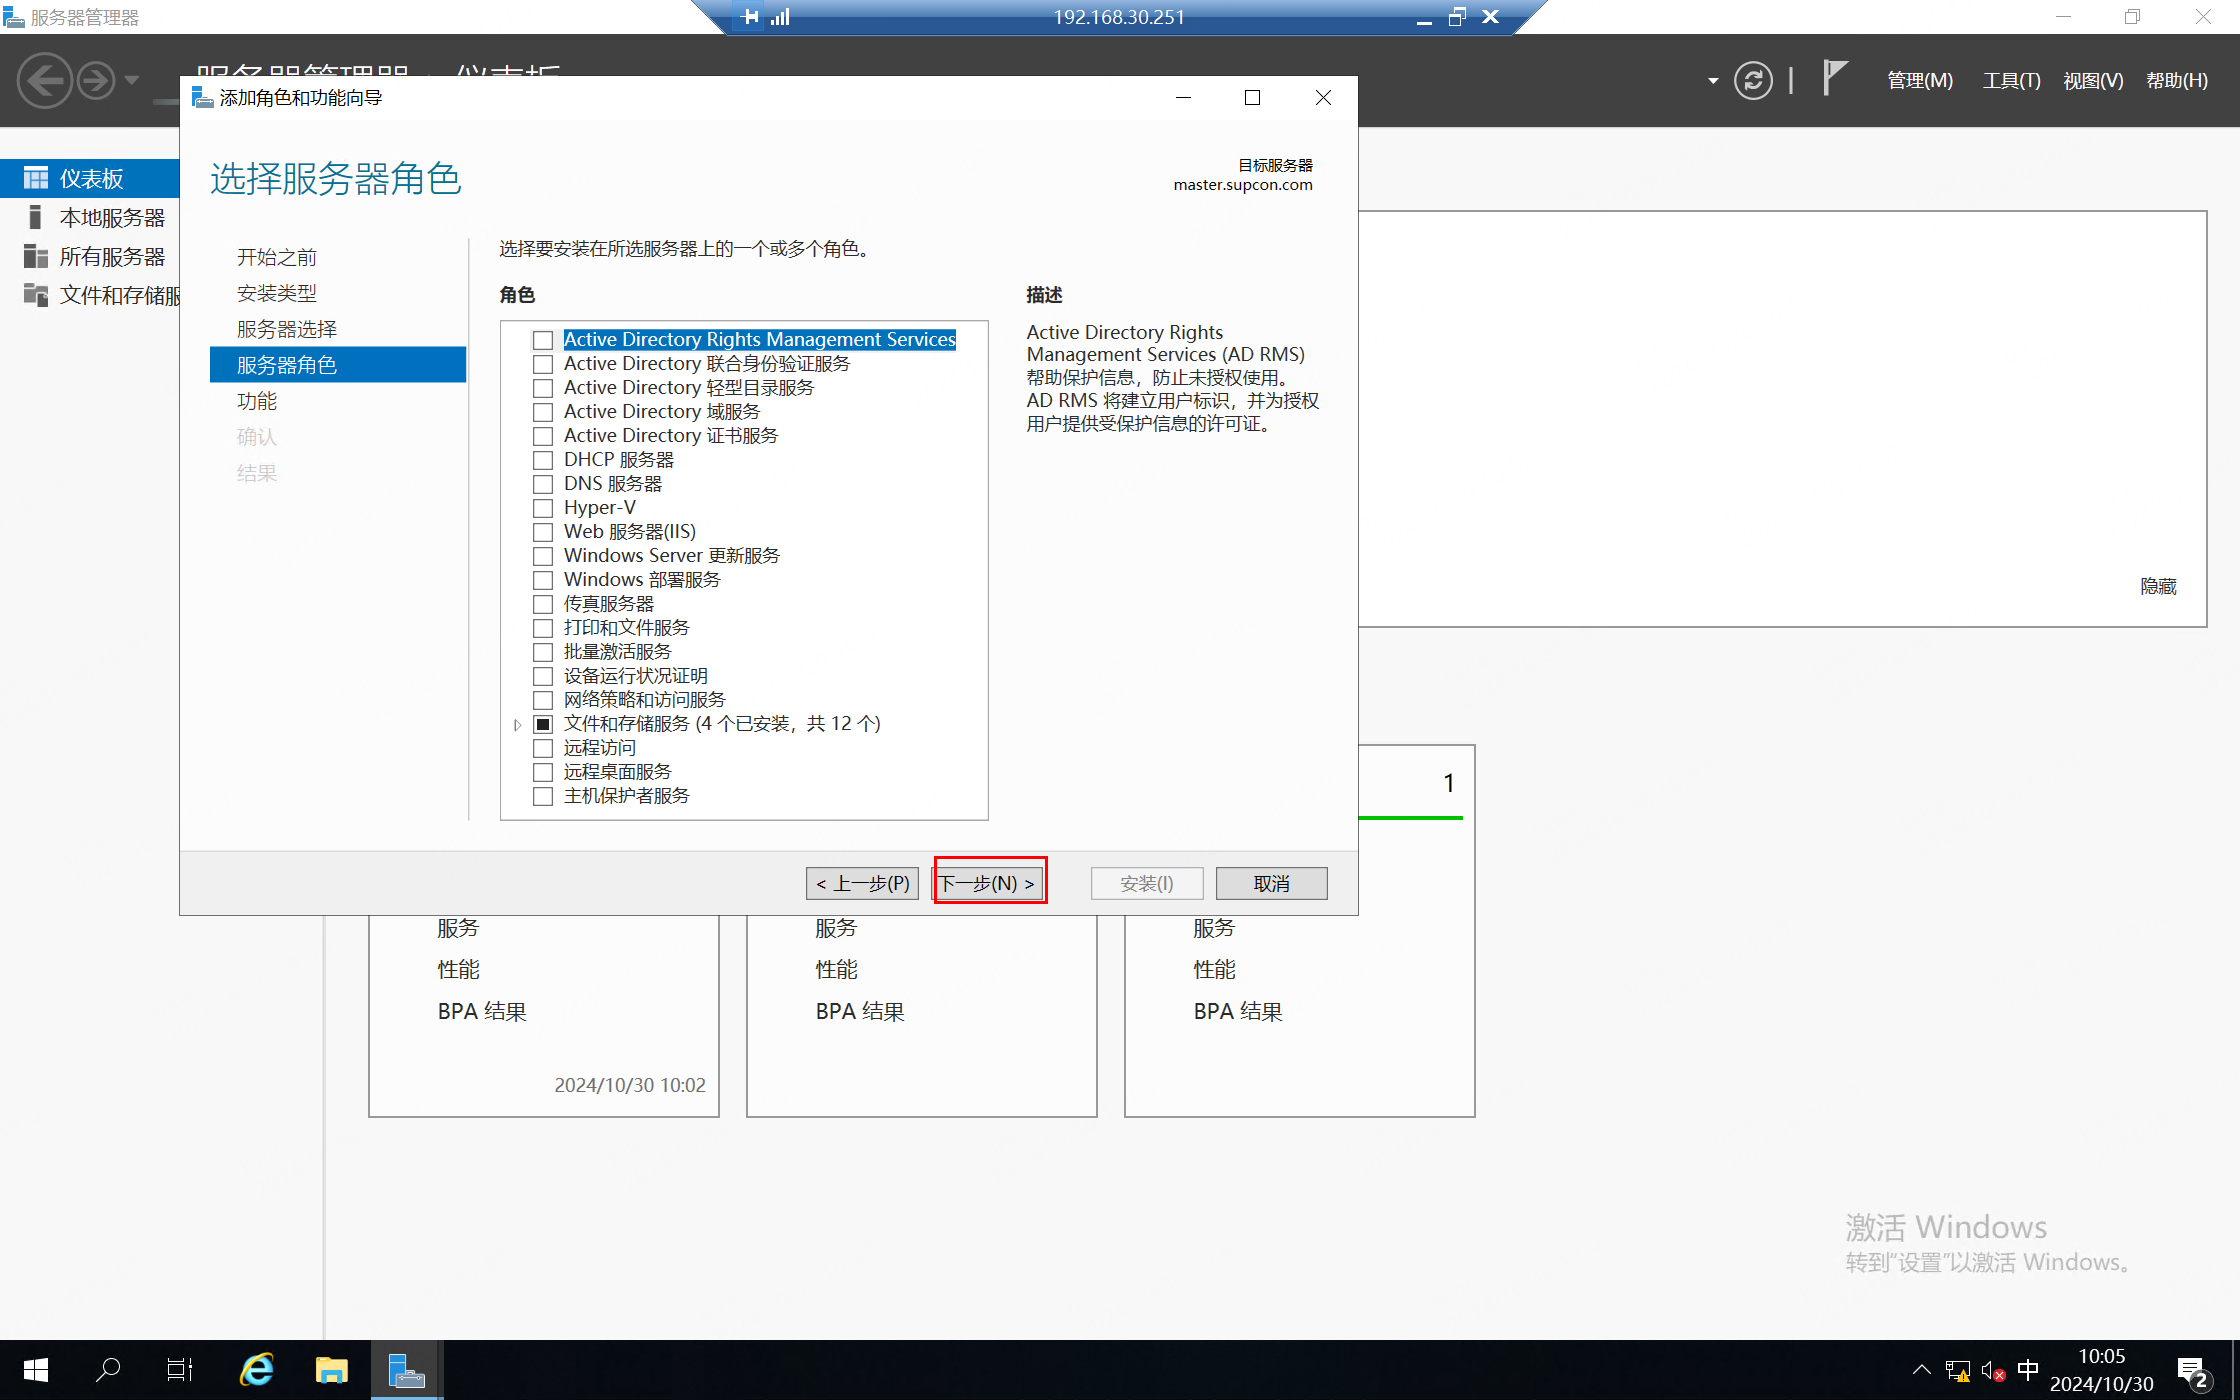Tick the Web 服务器(IIS) checkbox
Screen dimensions: 2240x1400
pyautogui.click(x=543, y=532)
